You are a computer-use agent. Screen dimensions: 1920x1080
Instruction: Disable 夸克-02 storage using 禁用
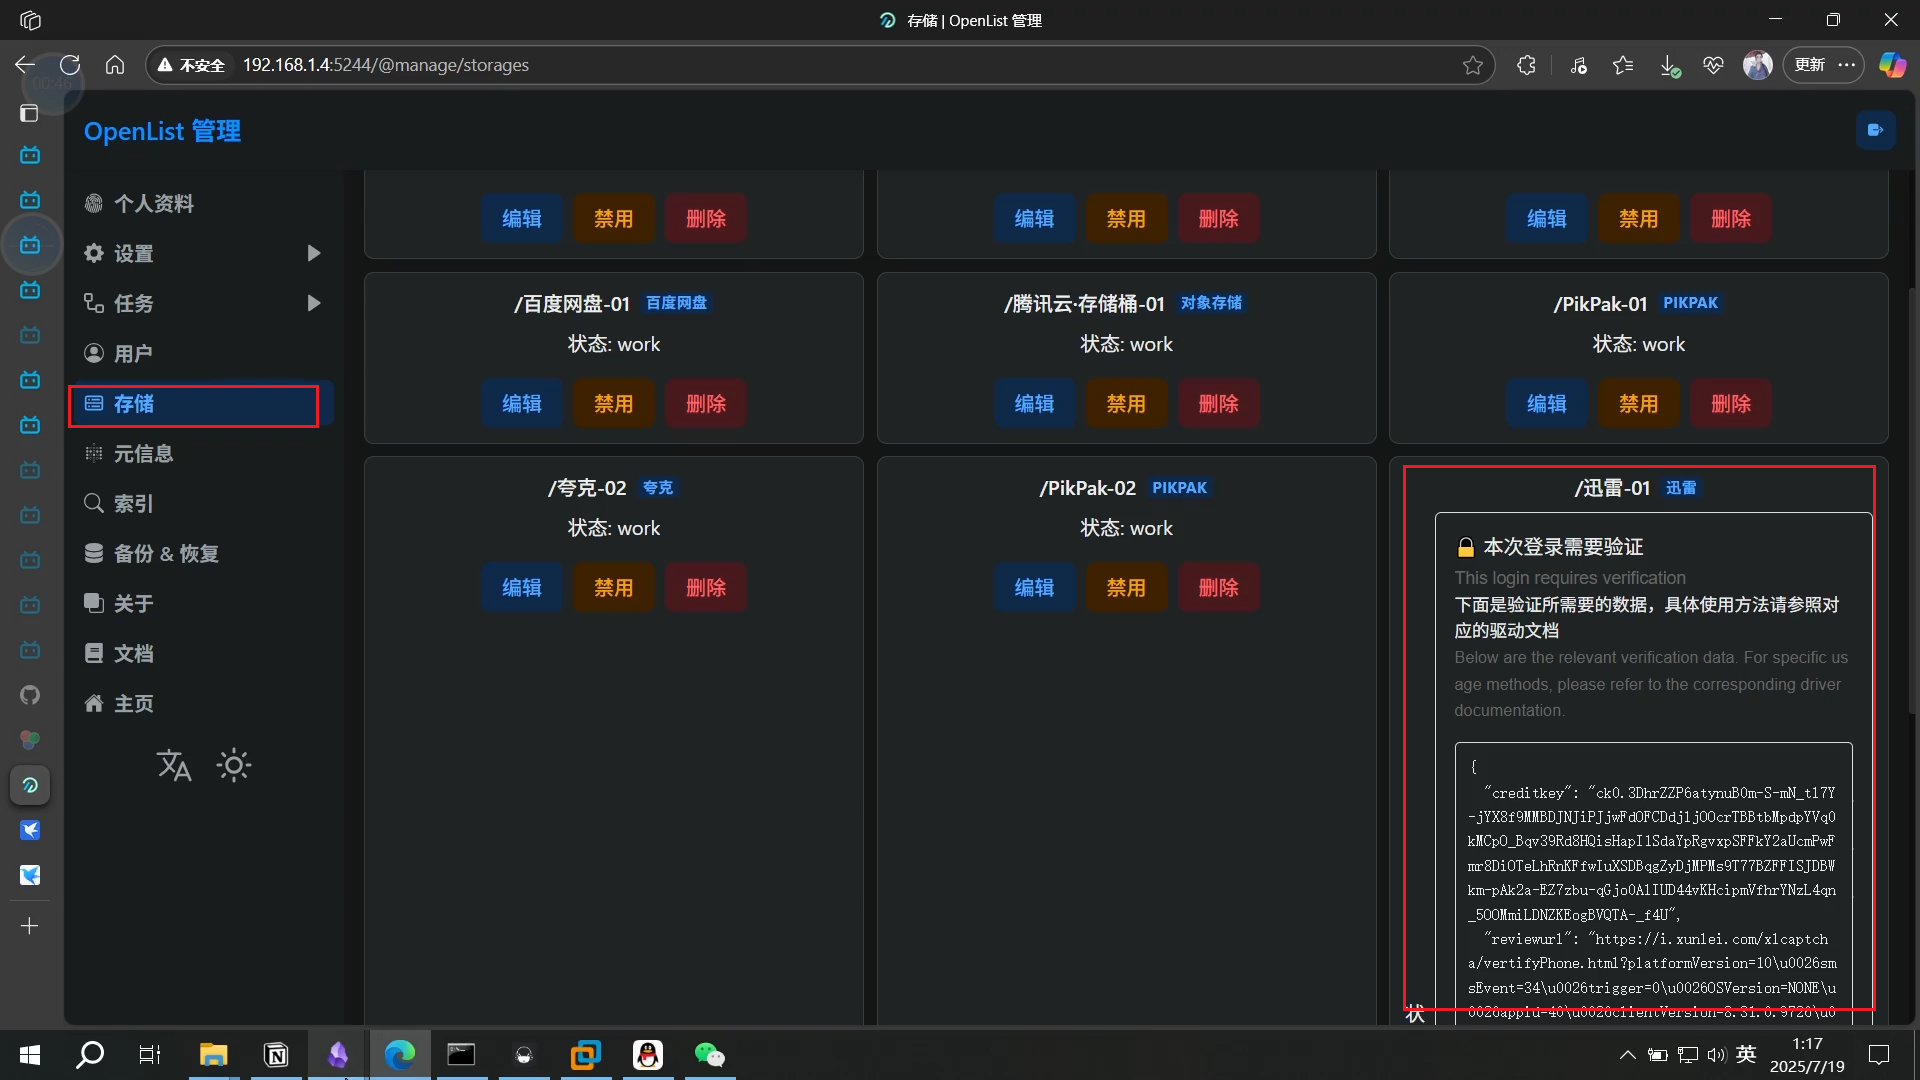613,588
